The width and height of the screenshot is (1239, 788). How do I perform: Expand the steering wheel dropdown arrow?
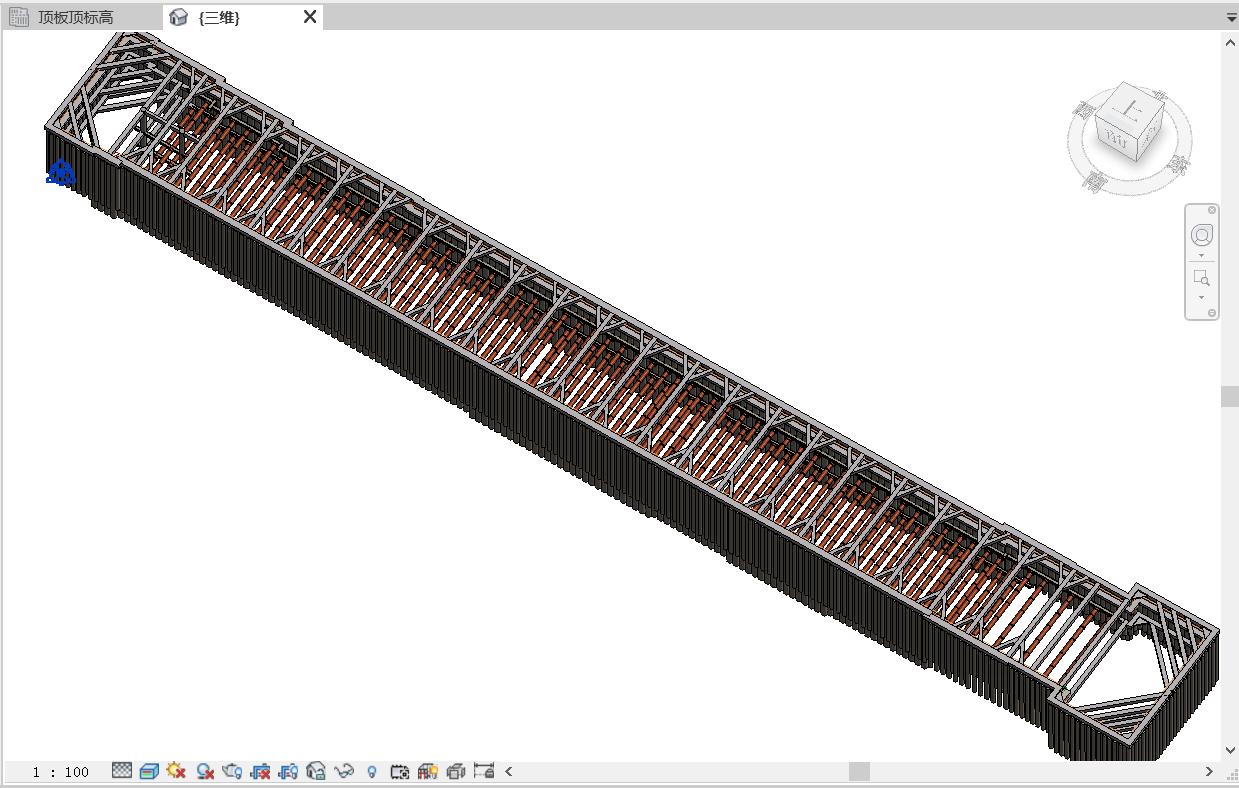click(1202, 256)
